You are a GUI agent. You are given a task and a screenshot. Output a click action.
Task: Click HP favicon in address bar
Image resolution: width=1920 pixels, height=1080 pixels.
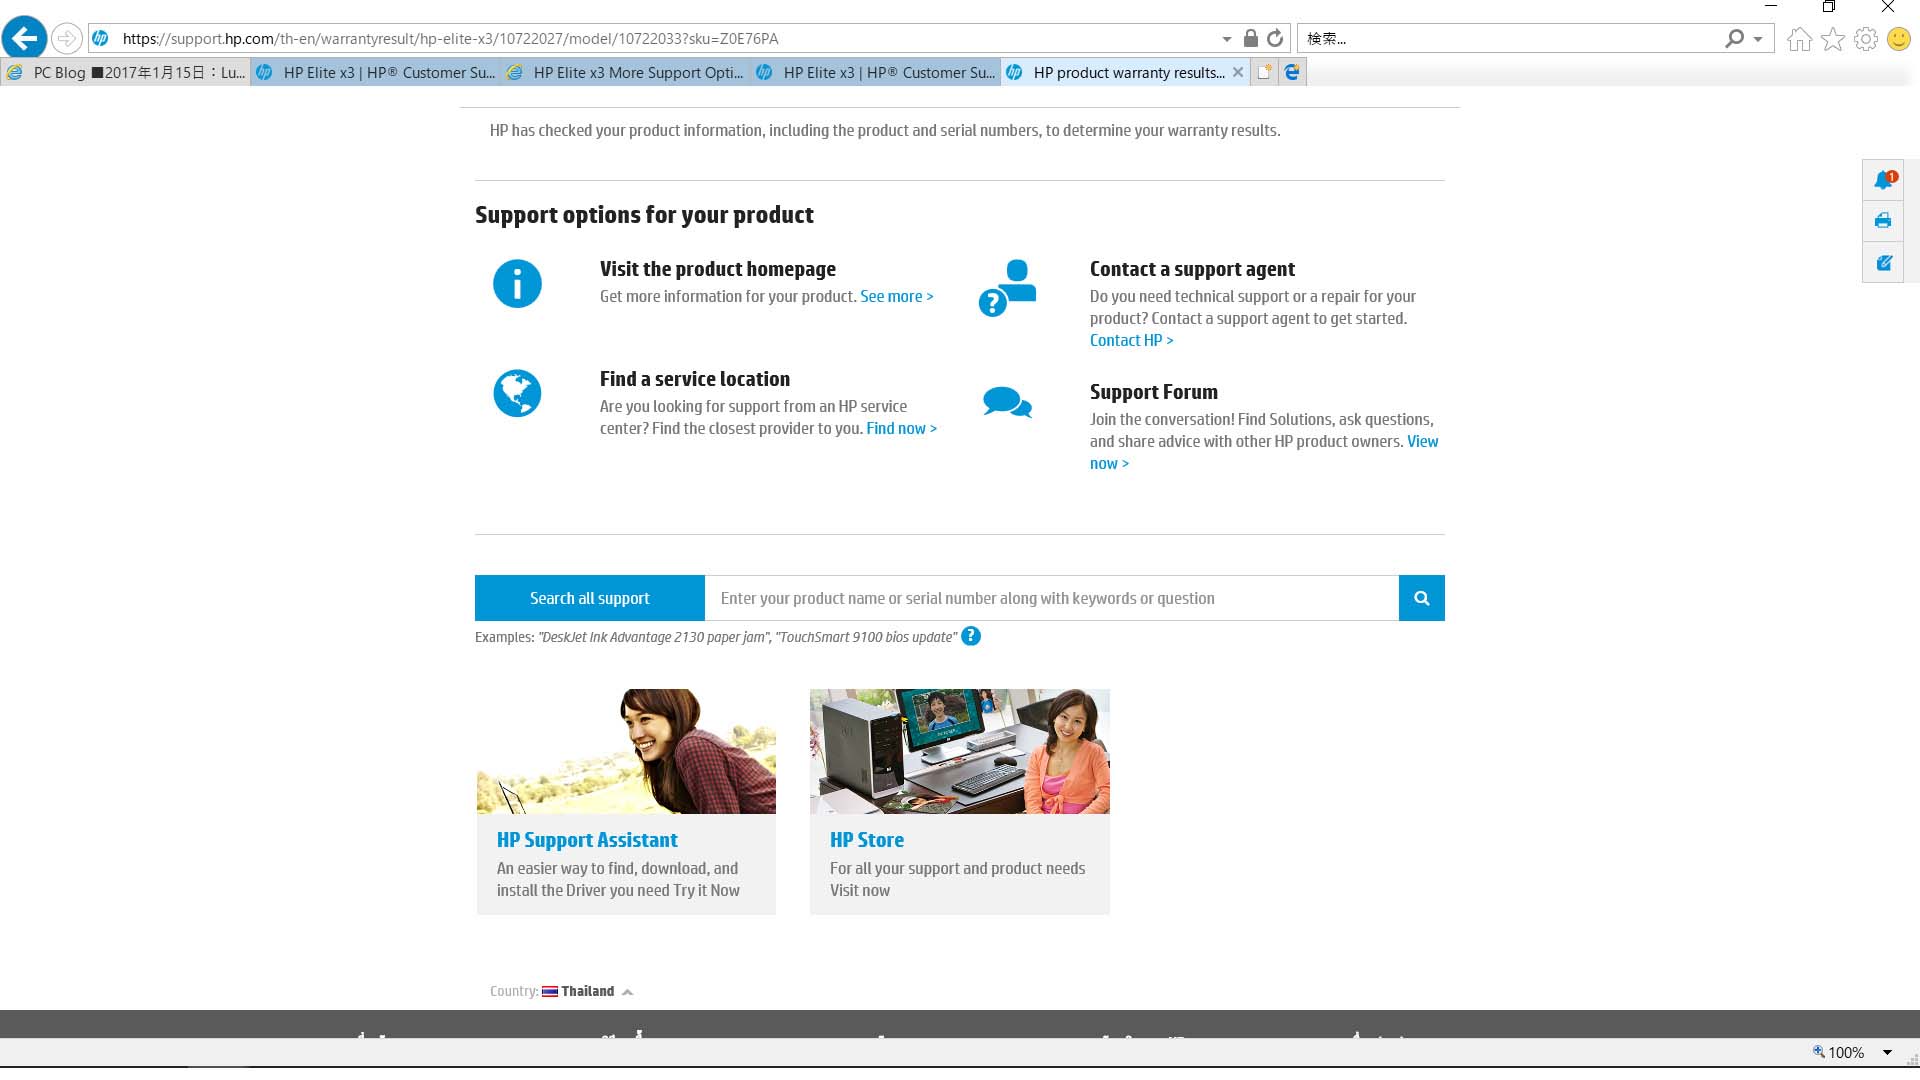click(100, 38)
